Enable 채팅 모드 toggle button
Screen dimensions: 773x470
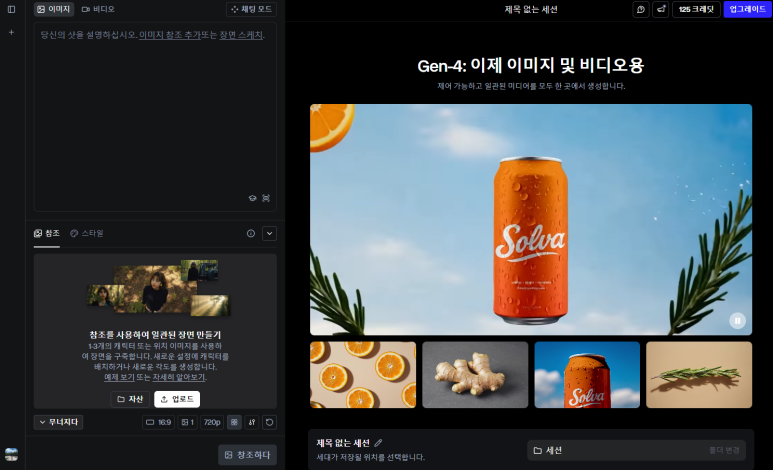(251, 9)
